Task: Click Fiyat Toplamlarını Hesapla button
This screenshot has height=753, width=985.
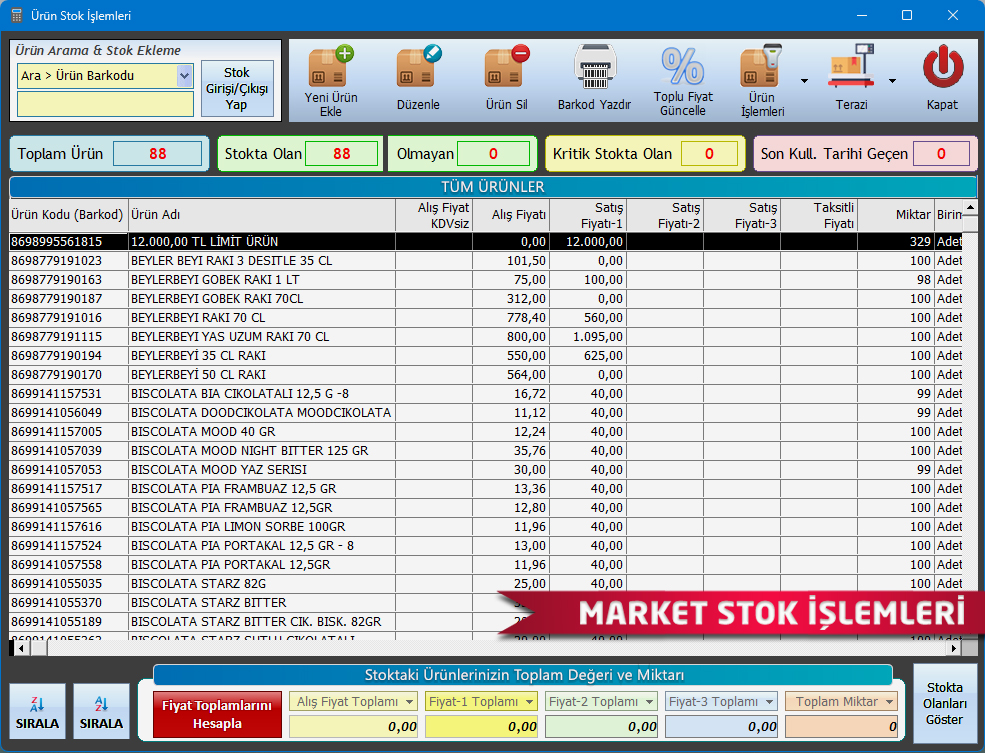Action: (217, 715)
